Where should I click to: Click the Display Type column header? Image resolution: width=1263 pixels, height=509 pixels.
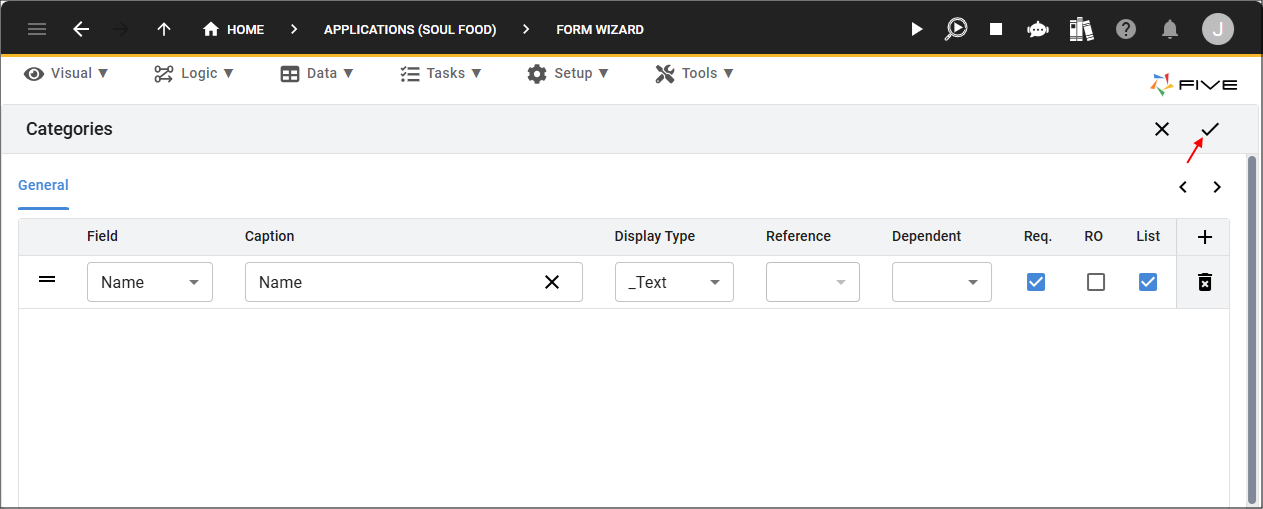[x=655, y=237]
